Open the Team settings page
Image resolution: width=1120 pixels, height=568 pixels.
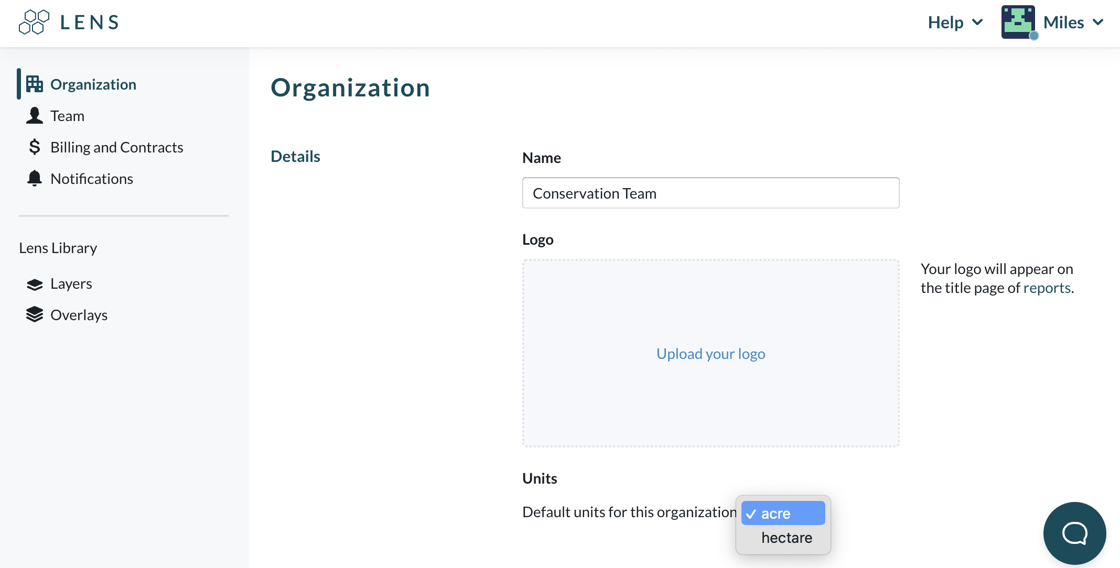67,116
